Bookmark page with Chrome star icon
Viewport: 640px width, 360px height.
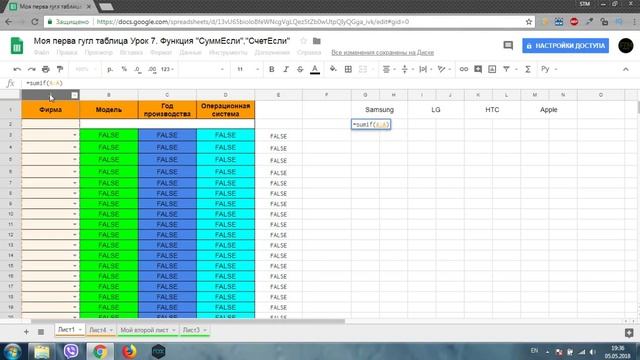click(x=529, y=22)
